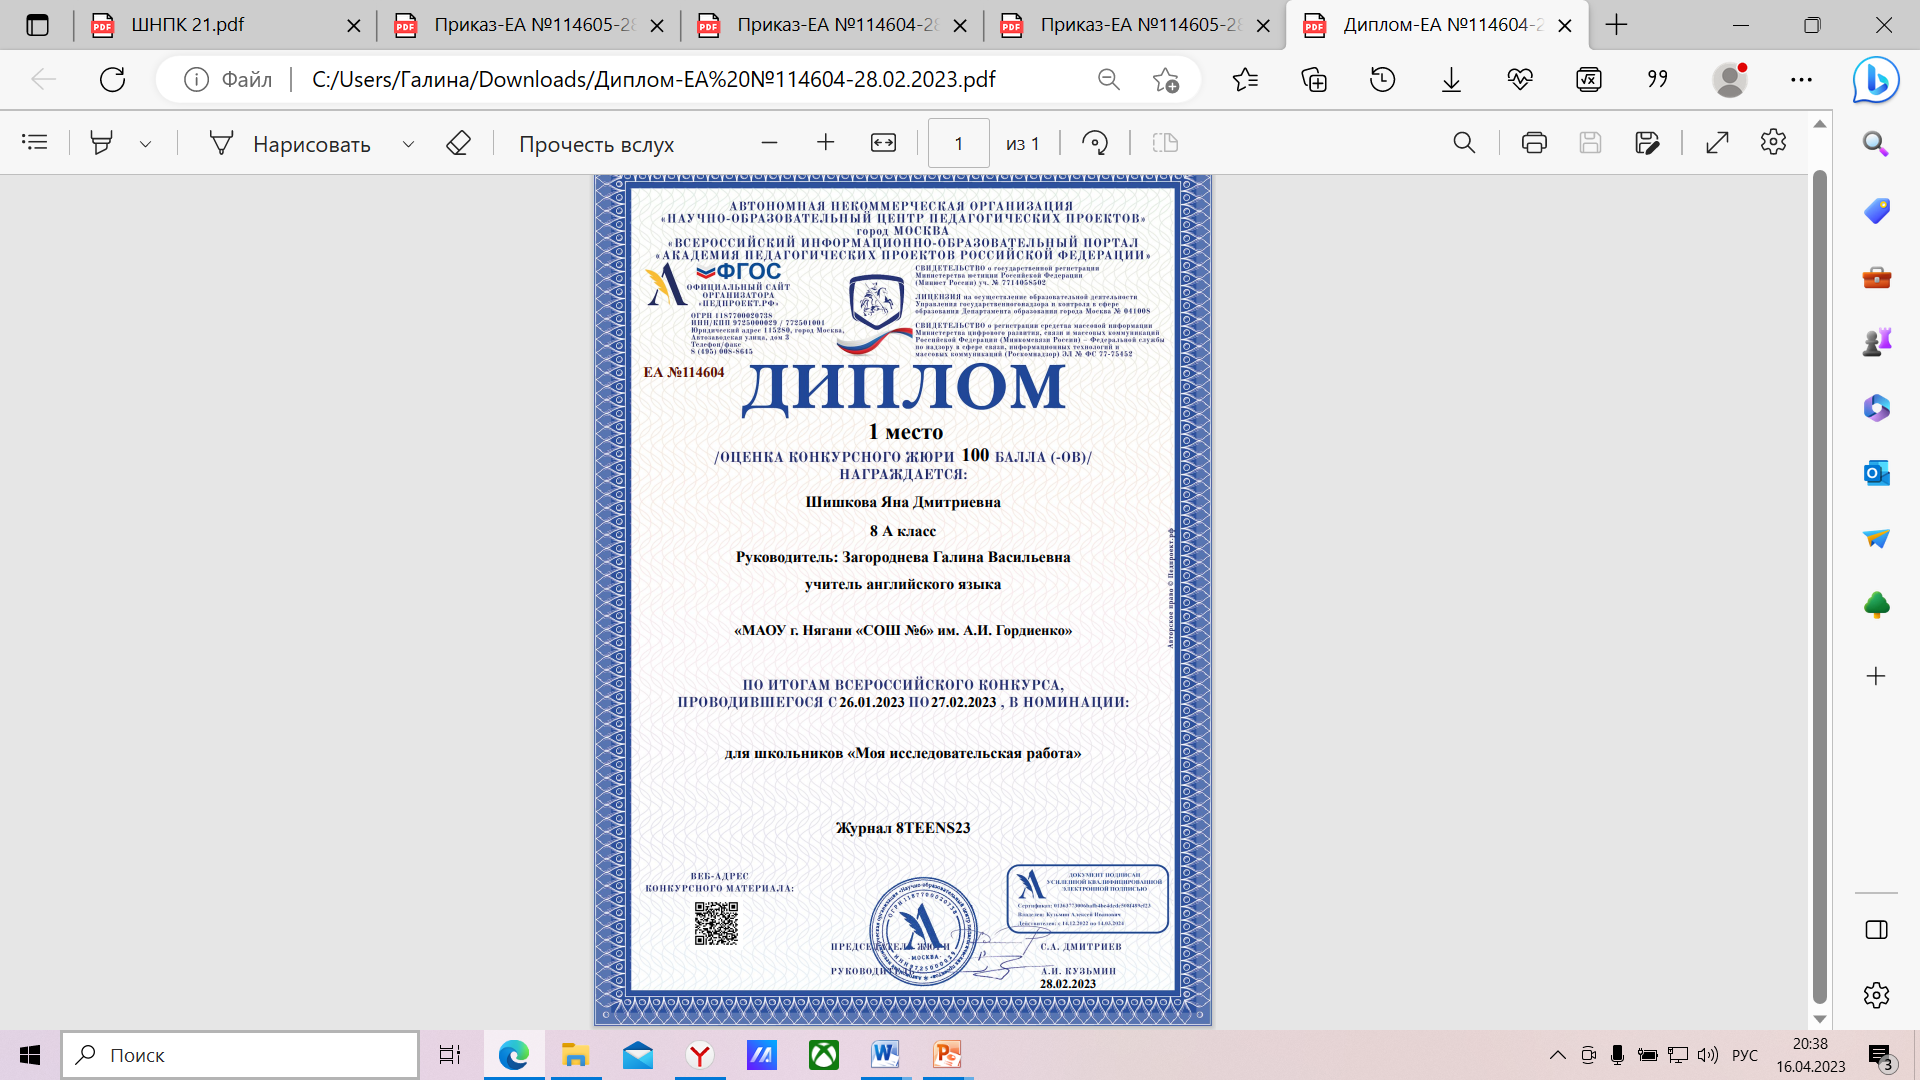This screenshot has height=1080, width=1920.
Task: Expand Нарисовать pen options dropdown
Action: (408, 144)
